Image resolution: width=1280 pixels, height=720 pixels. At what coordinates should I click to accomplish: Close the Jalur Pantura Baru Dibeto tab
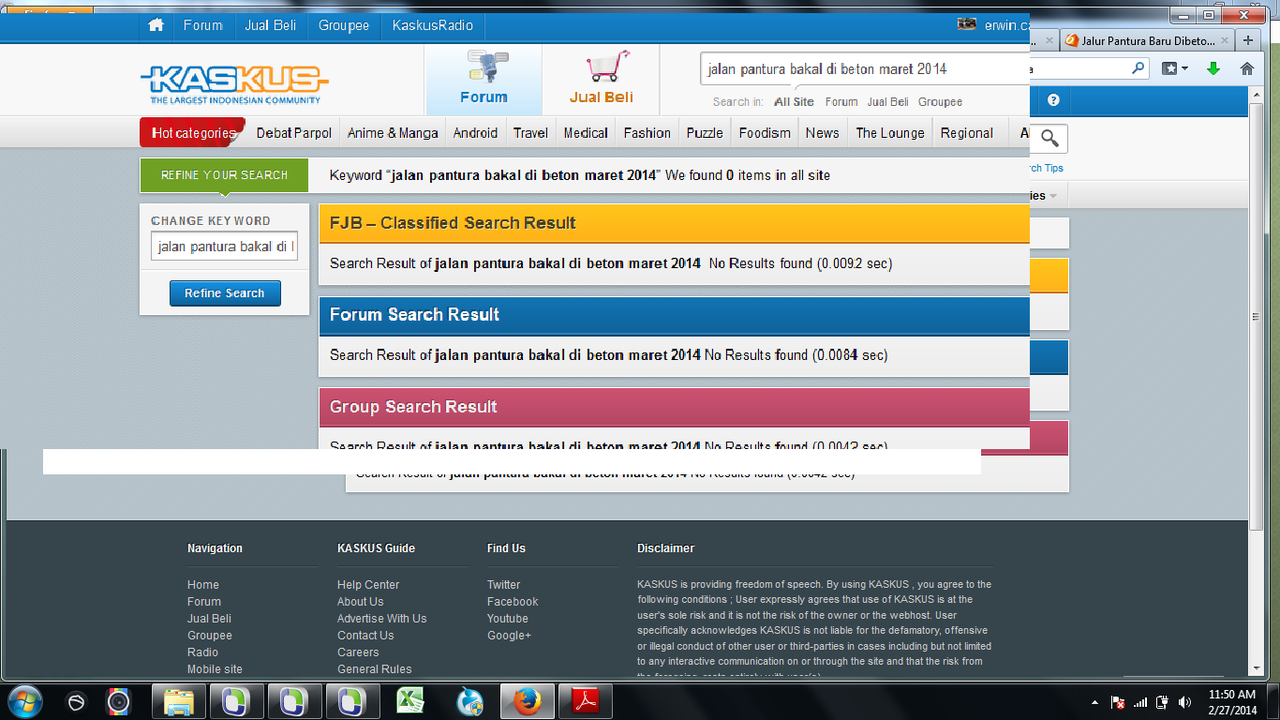click(1225, 41)
